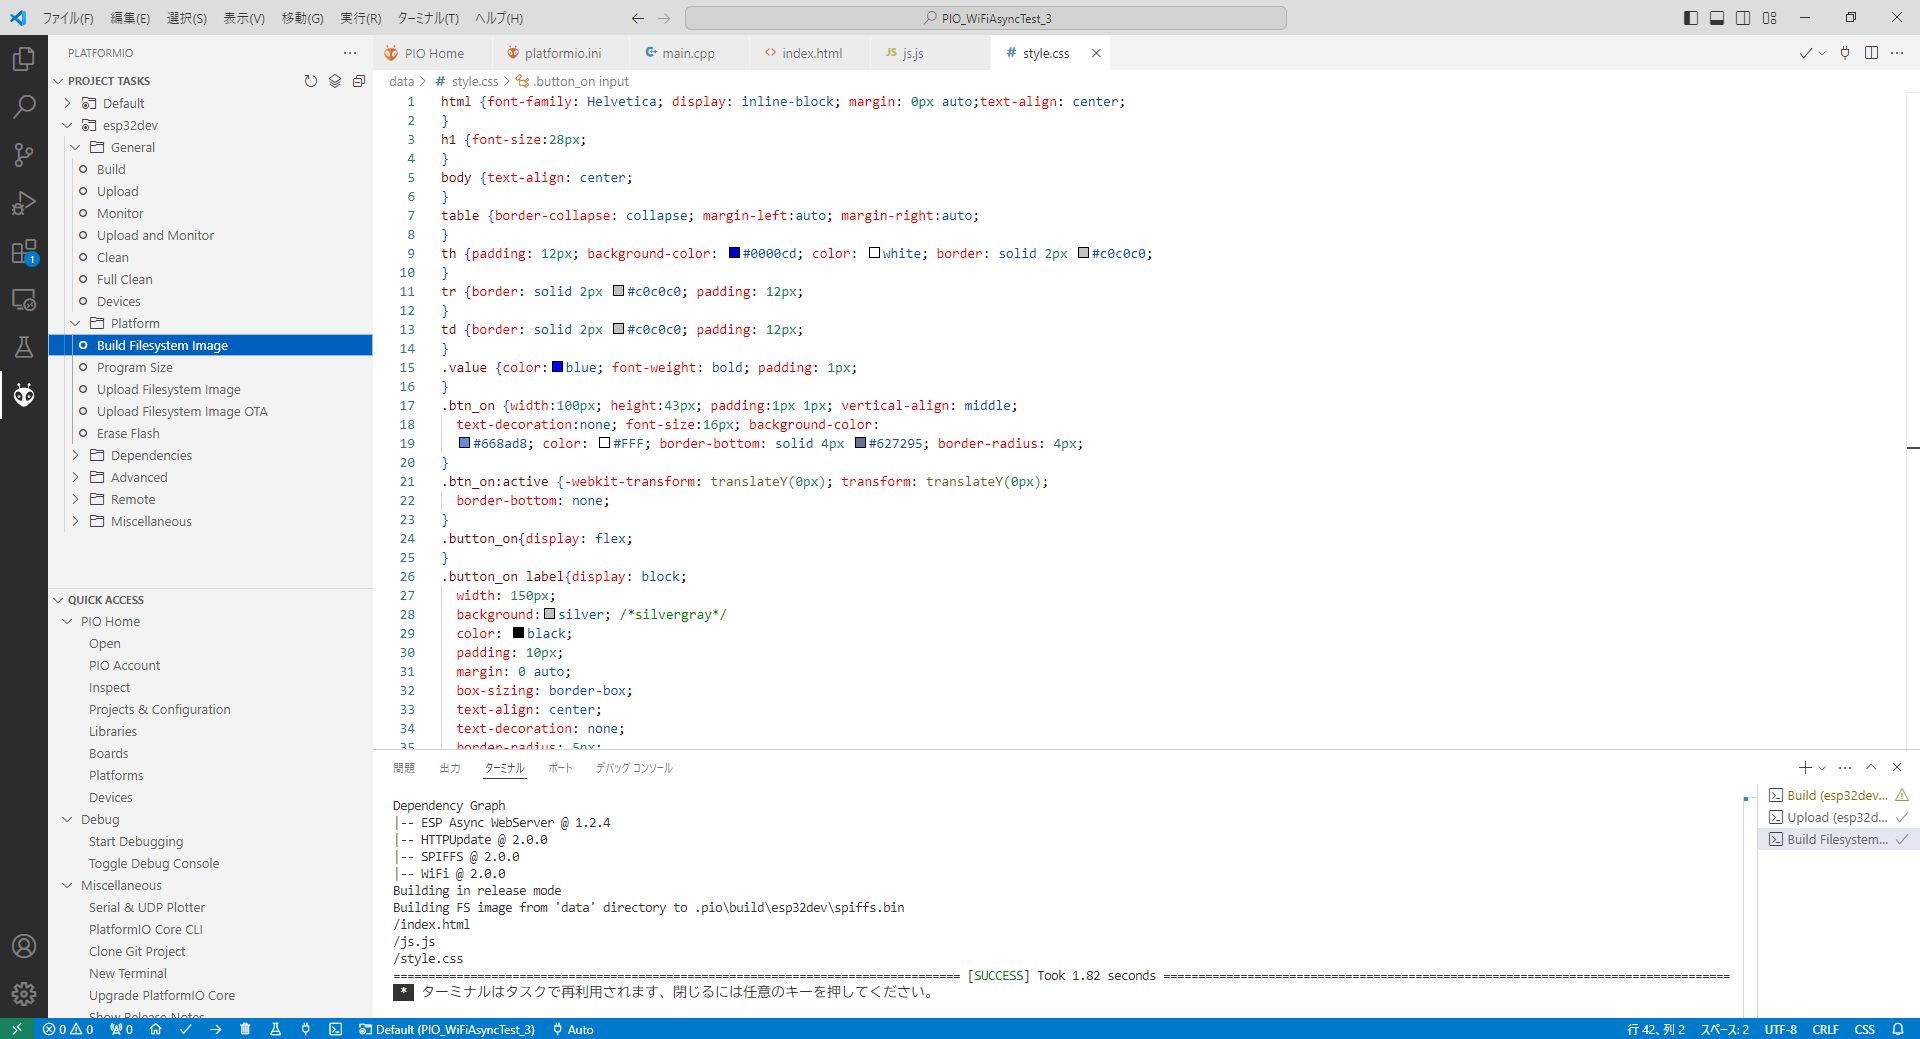
Task: Click the #0000cd color swatch on line 9
Action: [734, 253]
